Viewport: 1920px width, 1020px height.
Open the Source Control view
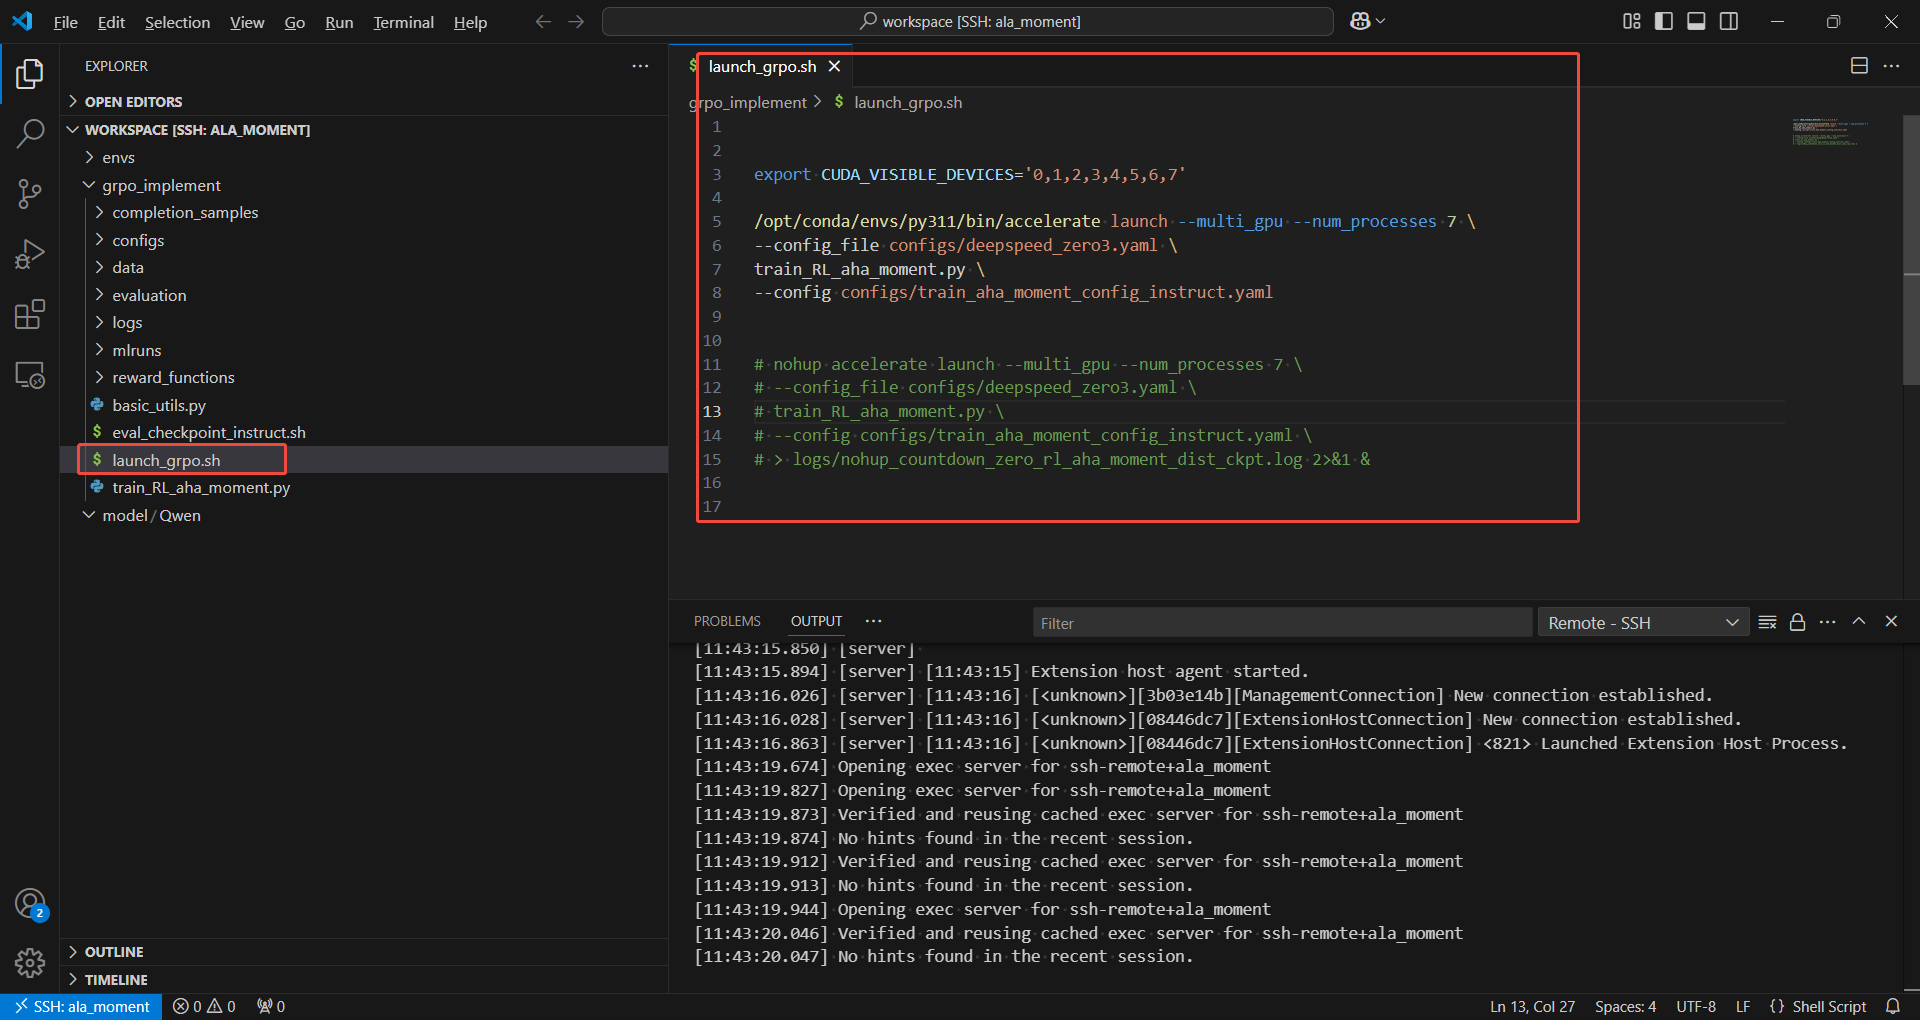[30, 194]
